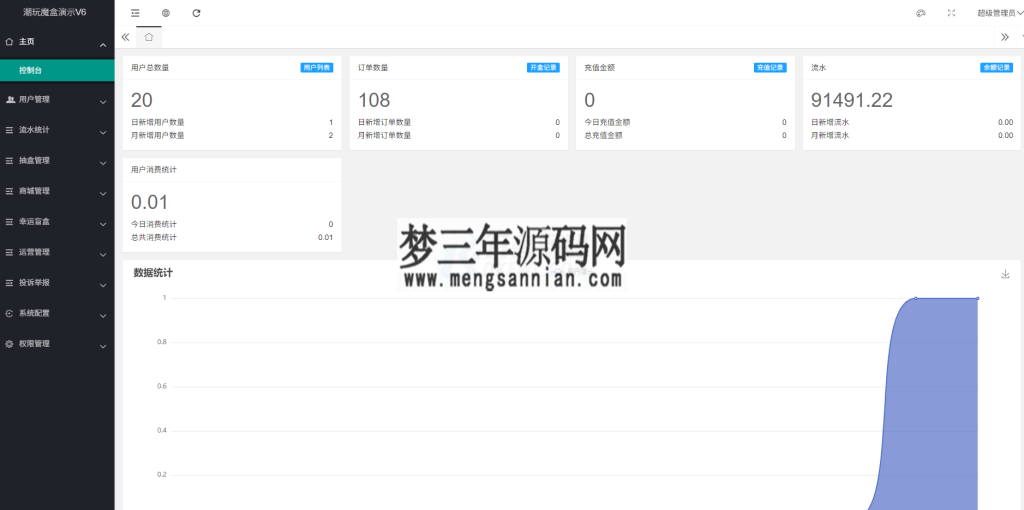The height and width of the screenshot is (510, 1024).
Task: Click the 充值记录 badge button
Action: (x=770, y=67)
